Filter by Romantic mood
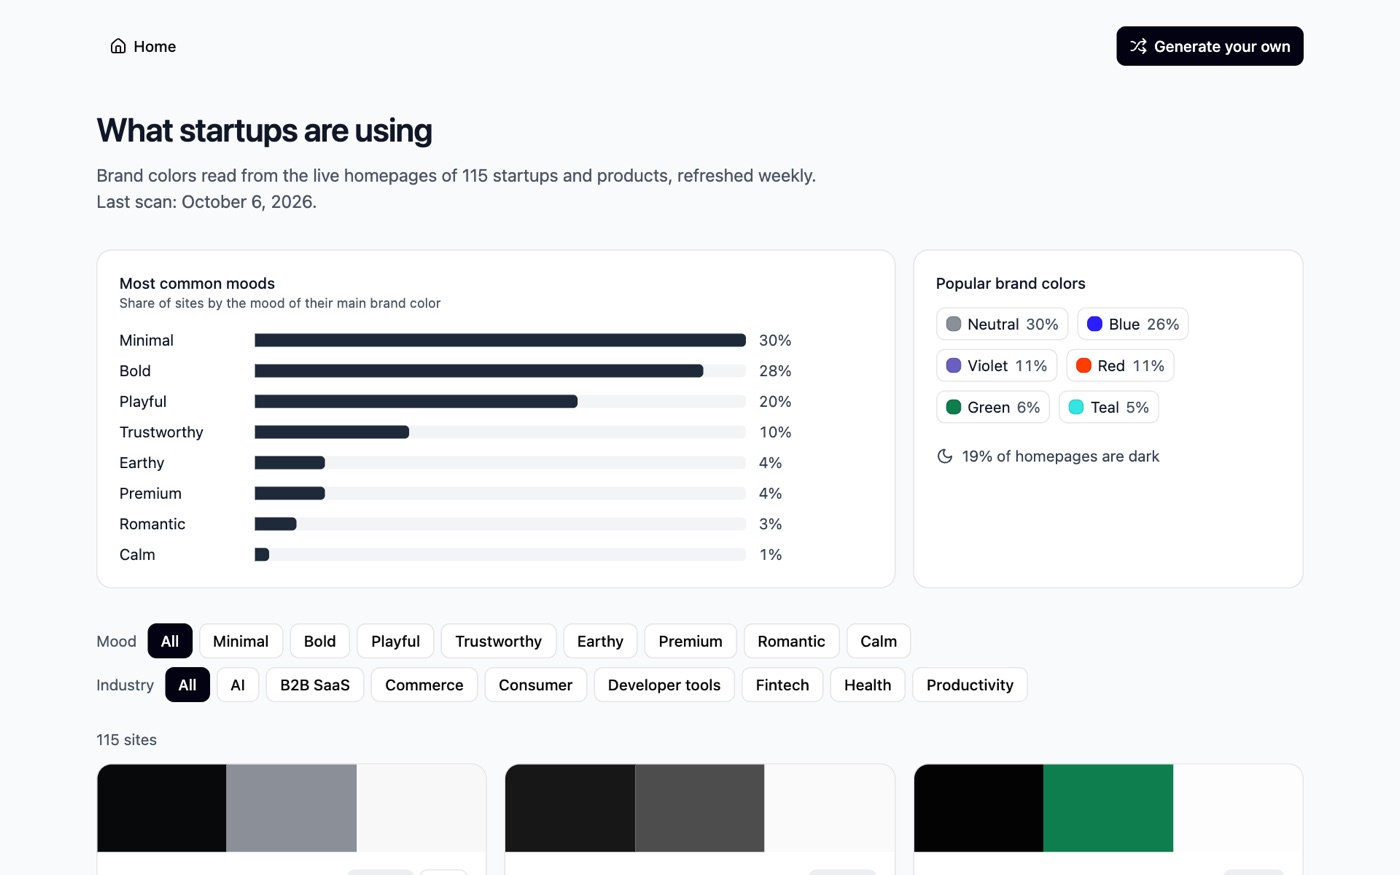Screen dimensions: 1400x875 792,641
